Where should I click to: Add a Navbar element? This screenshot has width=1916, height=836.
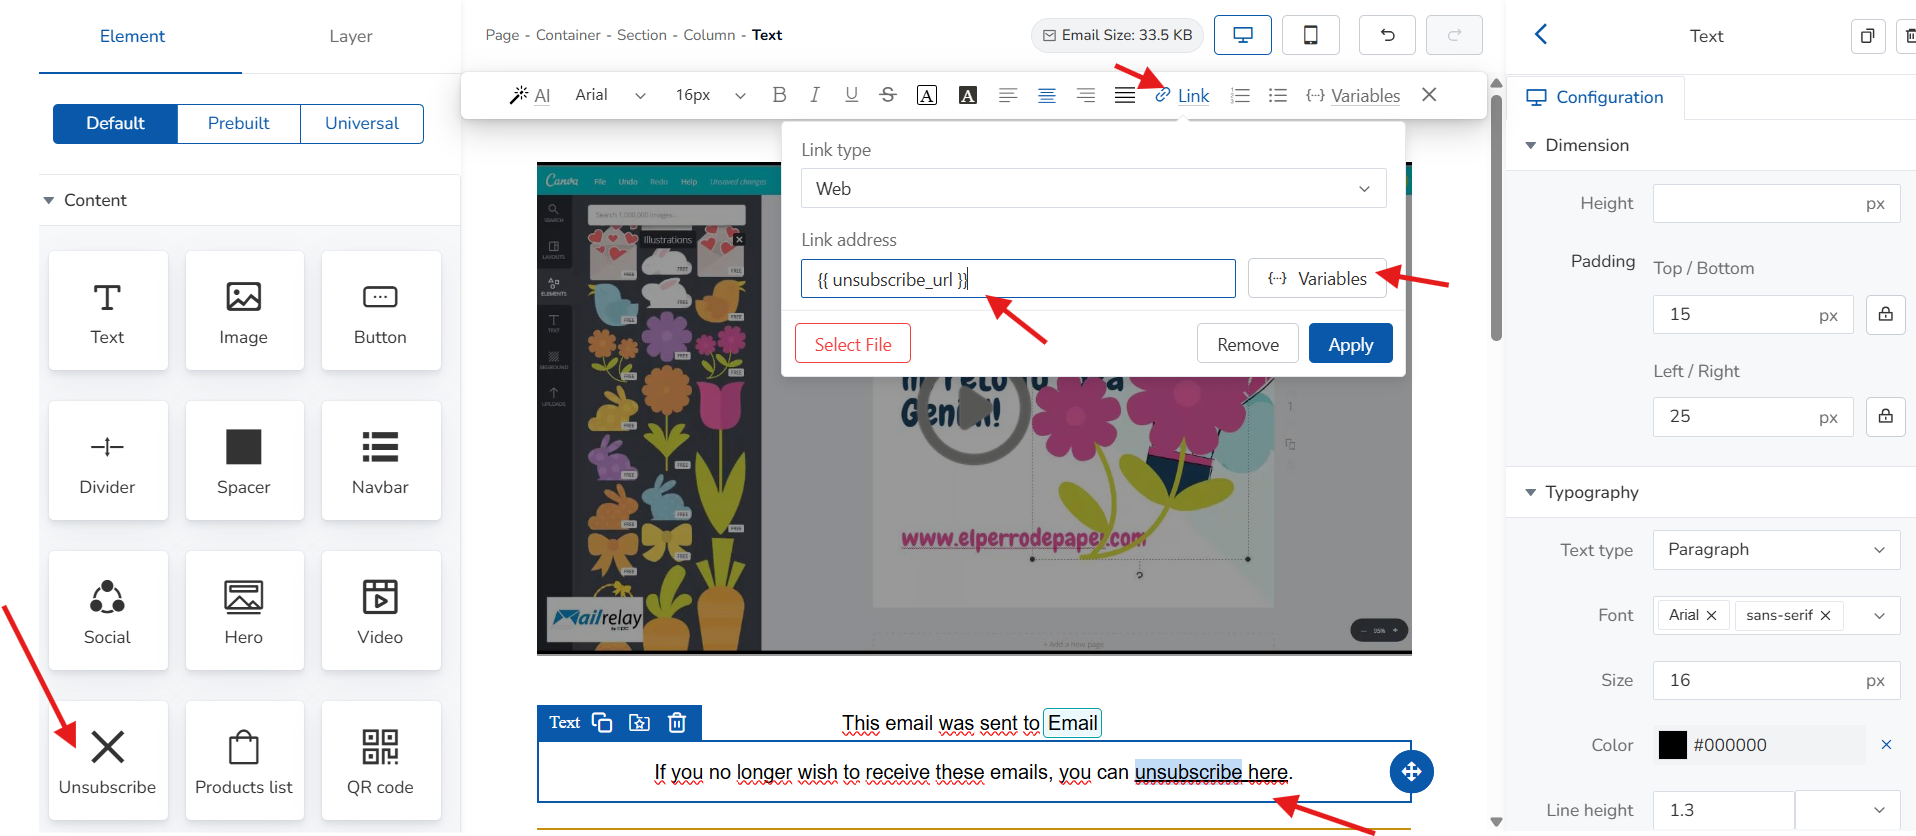pos(381,461)
